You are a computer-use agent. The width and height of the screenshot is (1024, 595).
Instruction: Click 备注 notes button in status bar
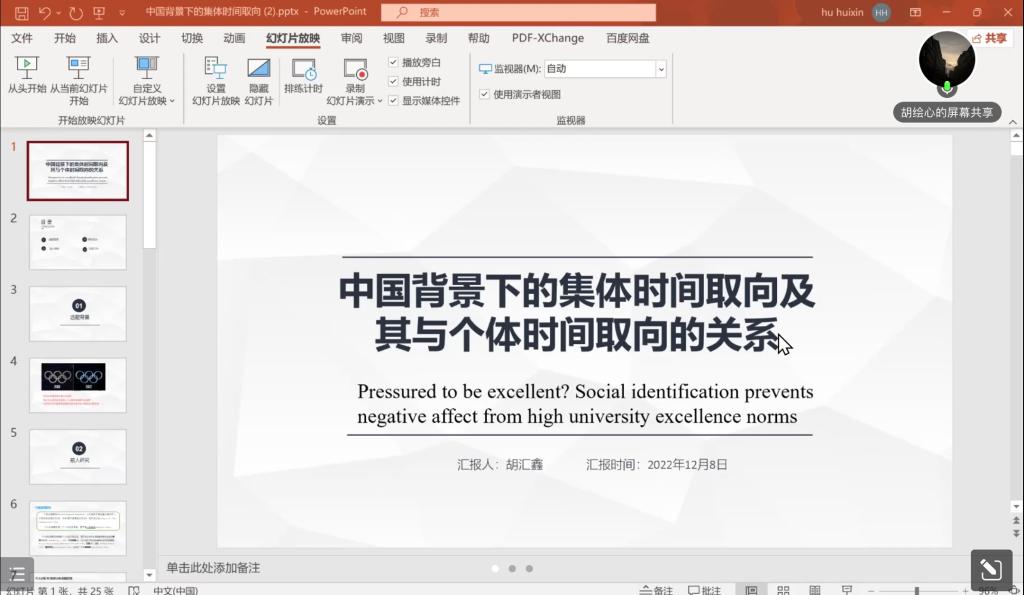pos(657,590)
